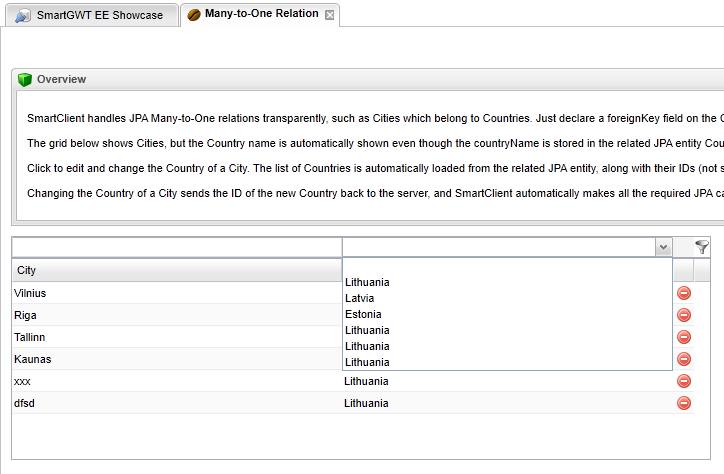Image resolution: width=724 pixels, height=474 pixels.
Task: Select the Many-to-One Relation tab
Action: click(x=260, y=14)
